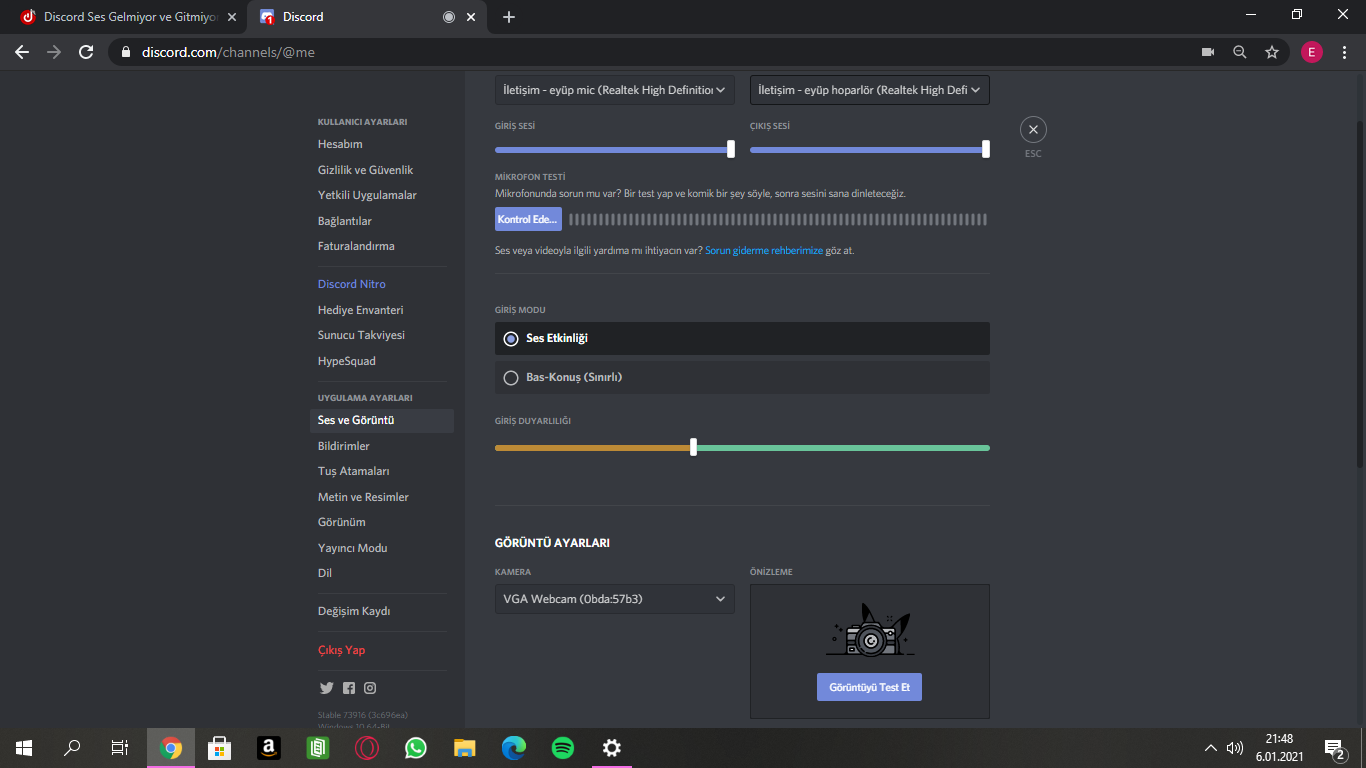The image size is (1366, 768).
Task: Open Discord's Instagram page icon
Action: click(370, 688)
